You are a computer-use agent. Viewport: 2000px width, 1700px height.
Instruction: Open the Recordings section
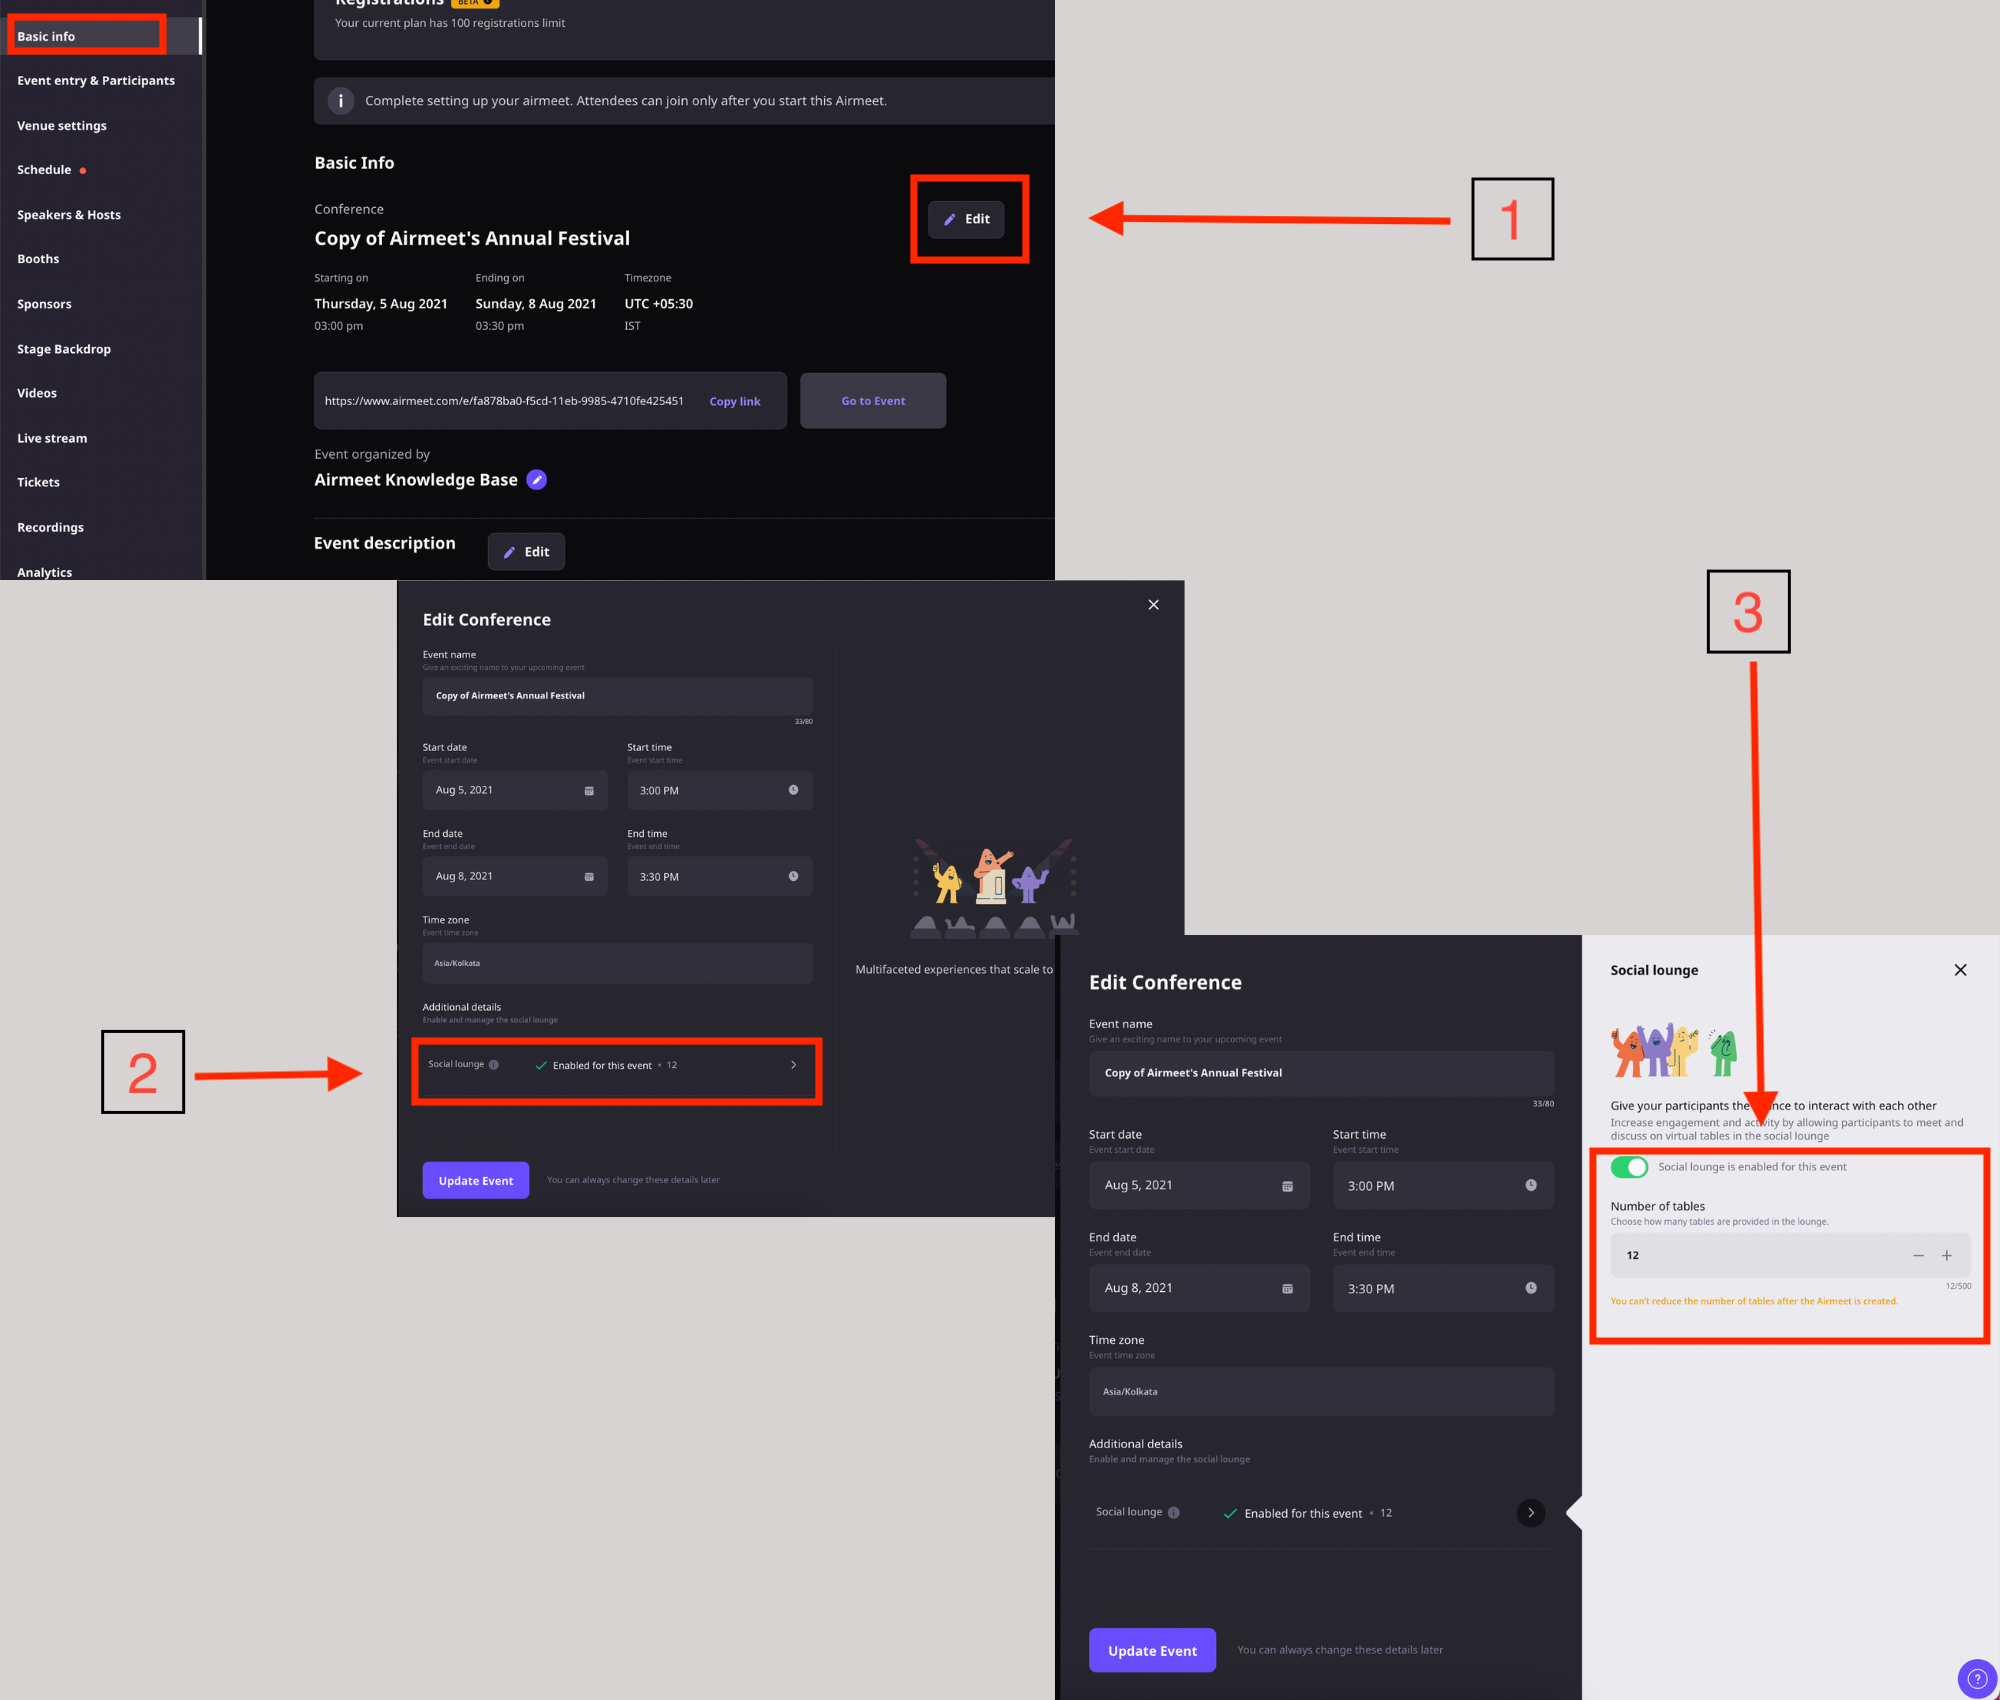[50, 527]
